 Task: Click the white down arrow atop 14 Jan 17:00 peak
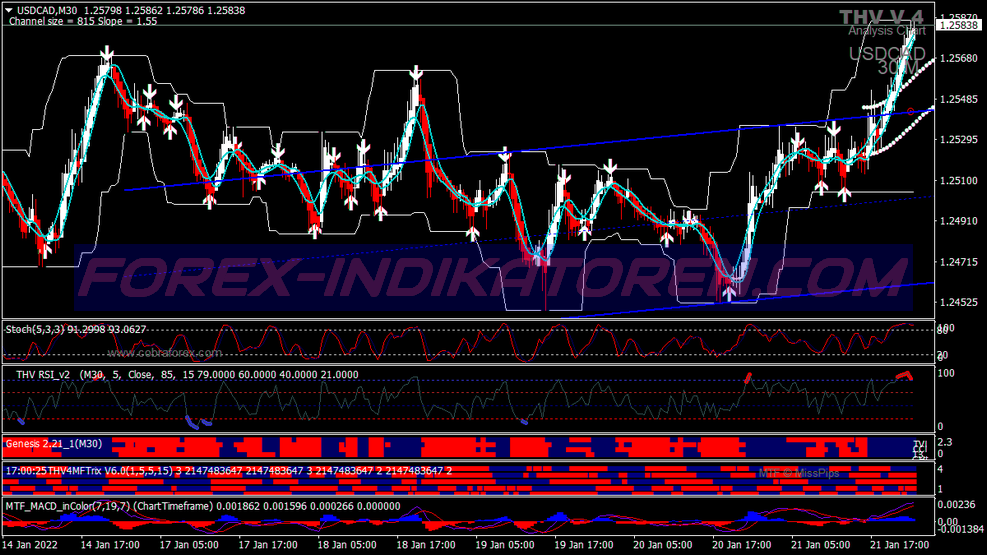(107, 54)
